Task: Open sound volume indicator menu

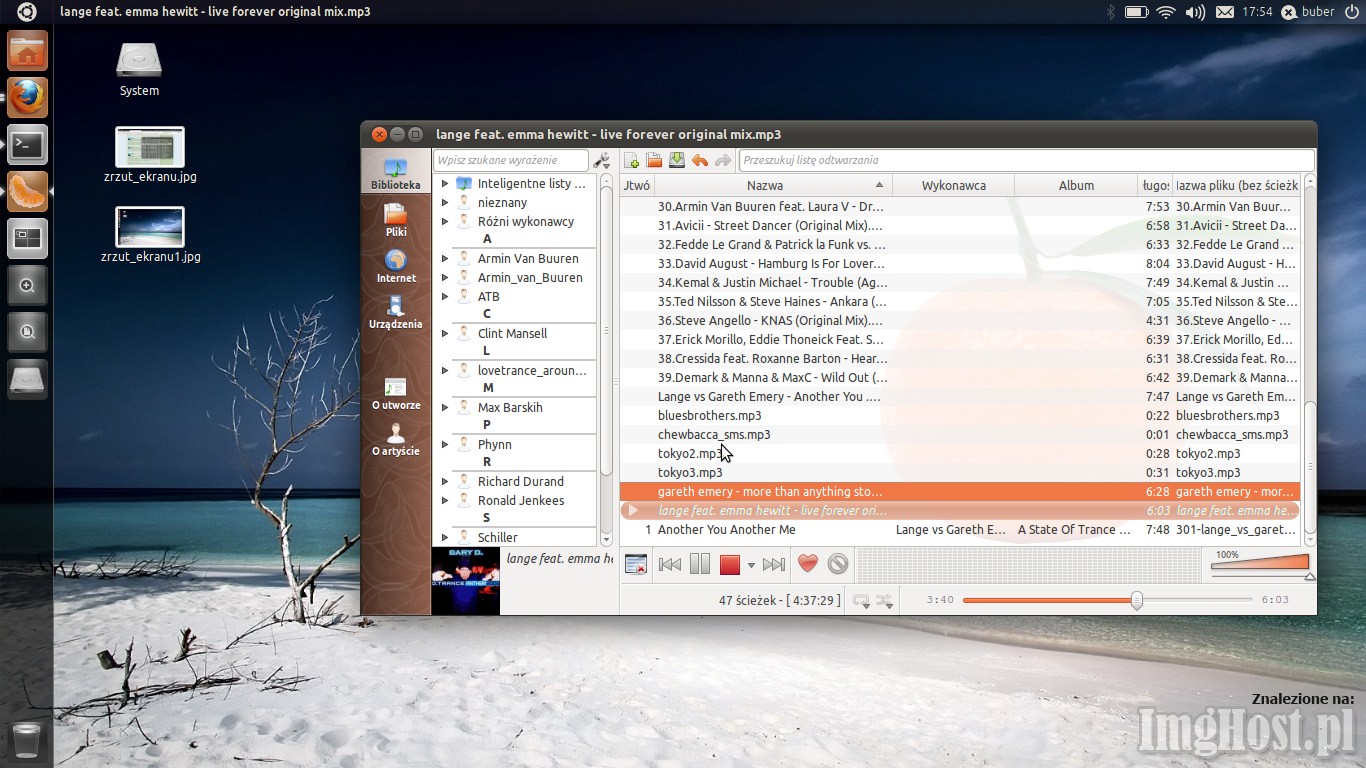Action: point(1195,12)
